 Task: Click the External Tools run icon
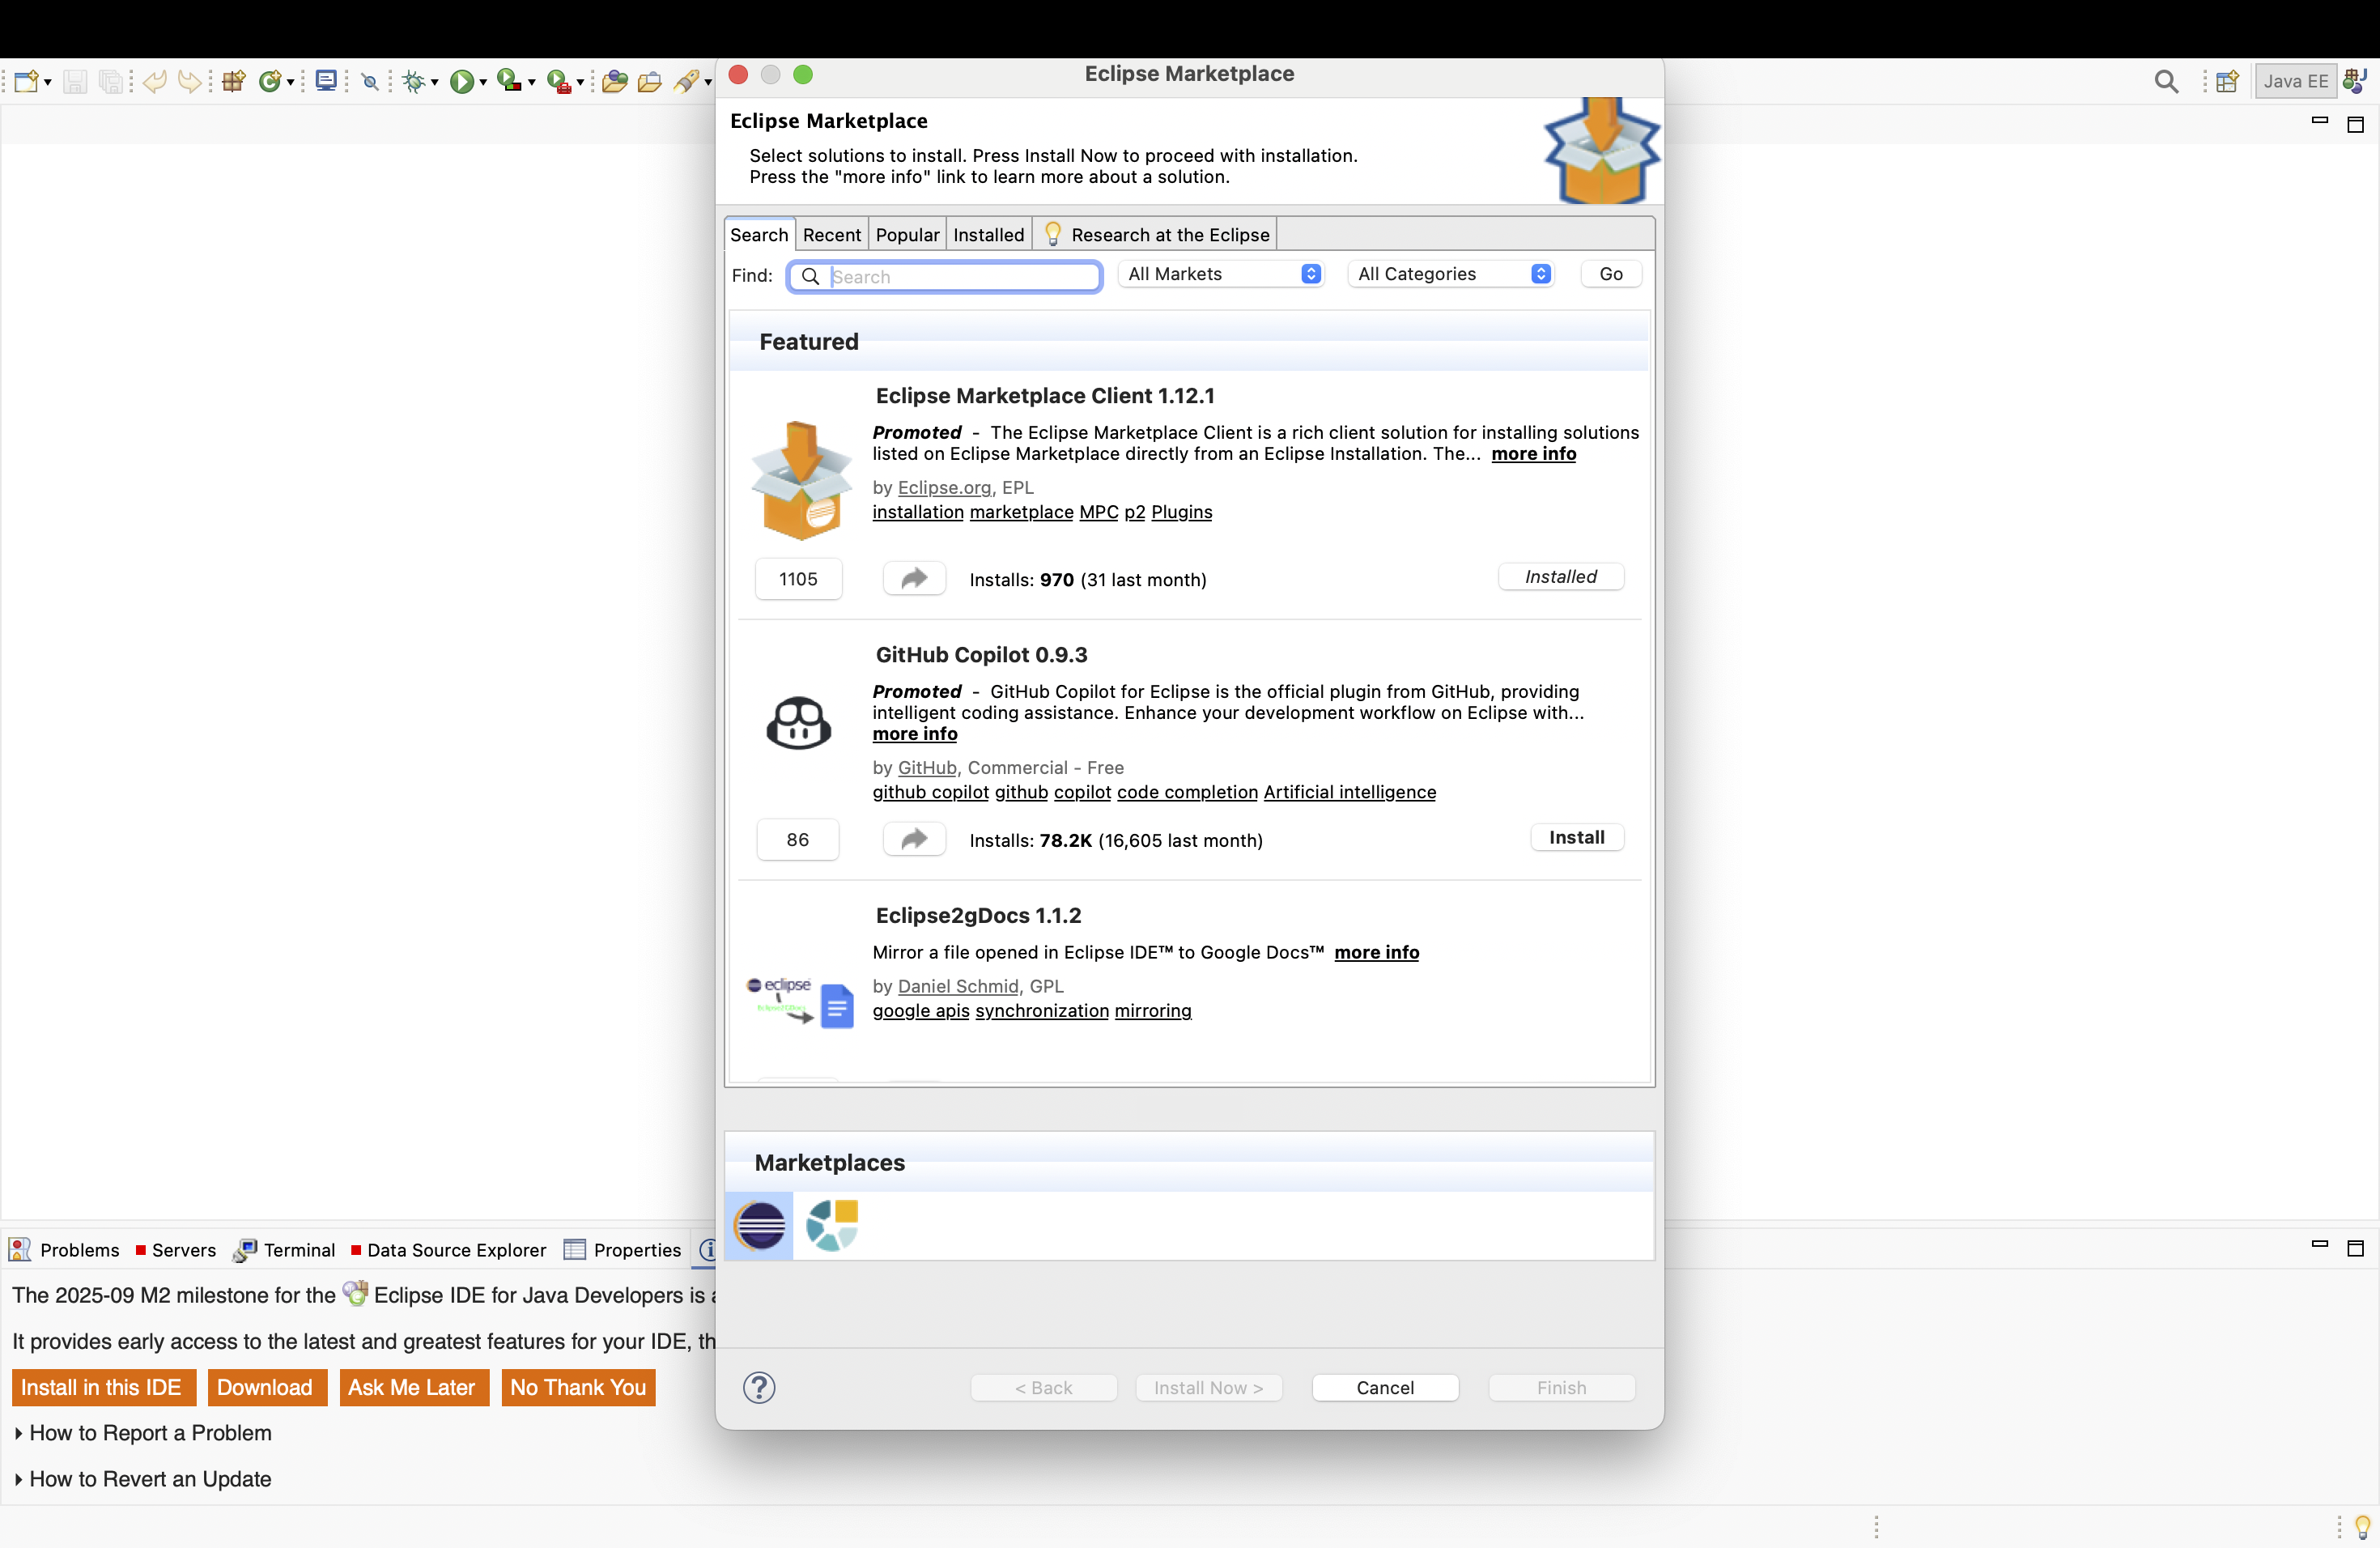(x=559, y=81)
